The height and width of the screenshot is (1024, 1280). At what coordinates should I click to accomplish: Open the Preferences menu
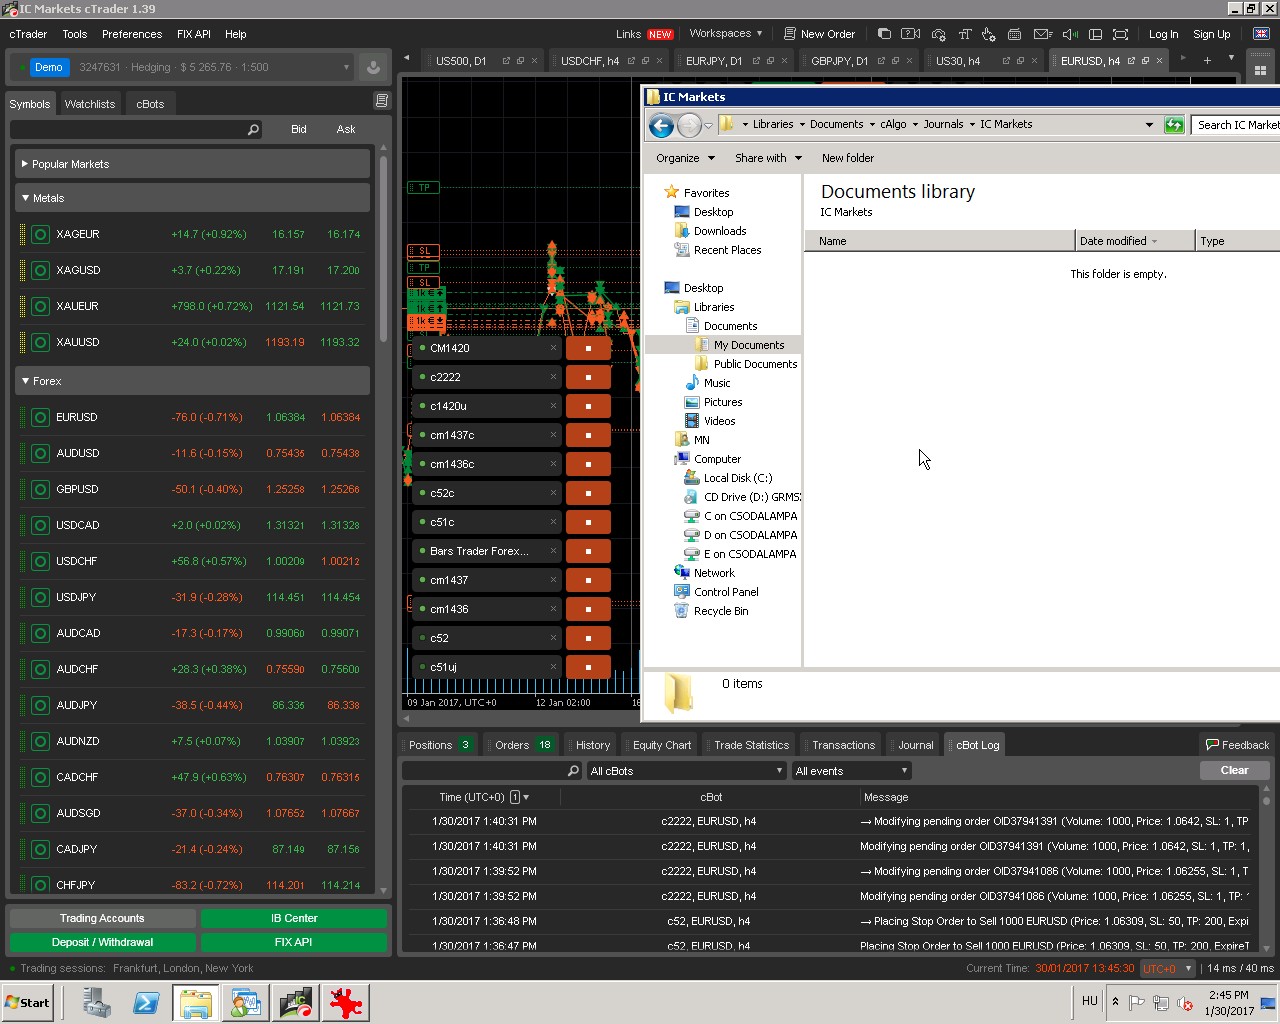[132, 34]
